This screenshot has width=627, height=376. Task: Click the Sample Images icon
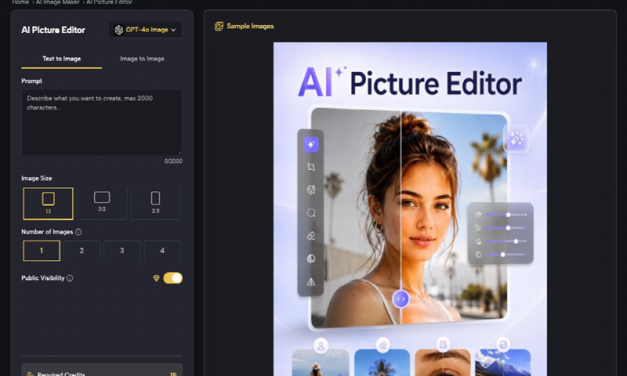219,26
